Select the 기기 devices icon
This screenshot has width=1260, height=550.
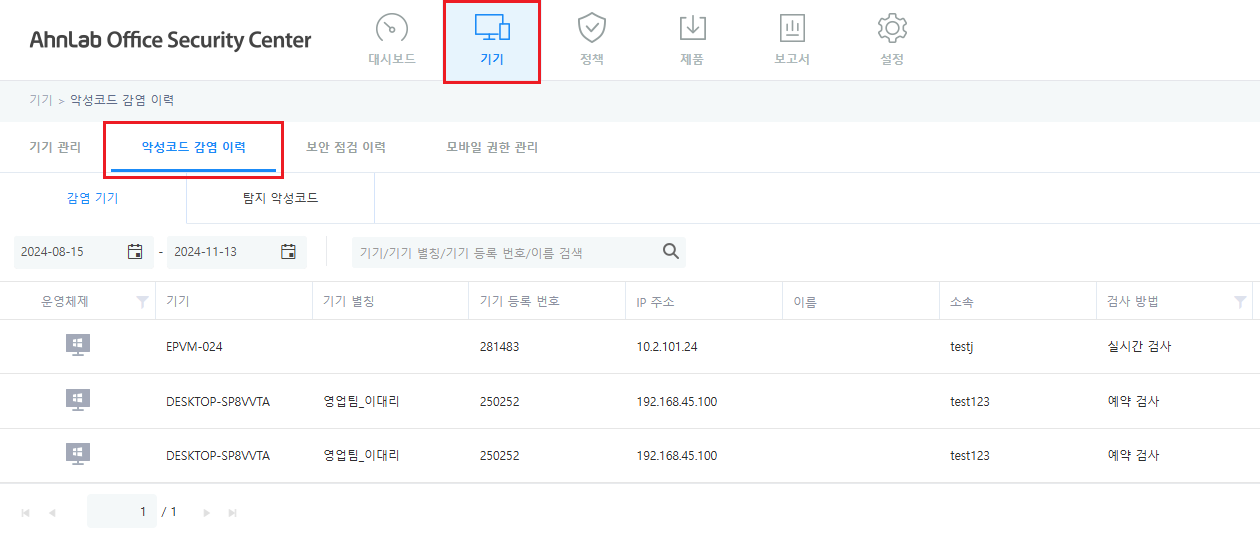[x=491, y=28]
